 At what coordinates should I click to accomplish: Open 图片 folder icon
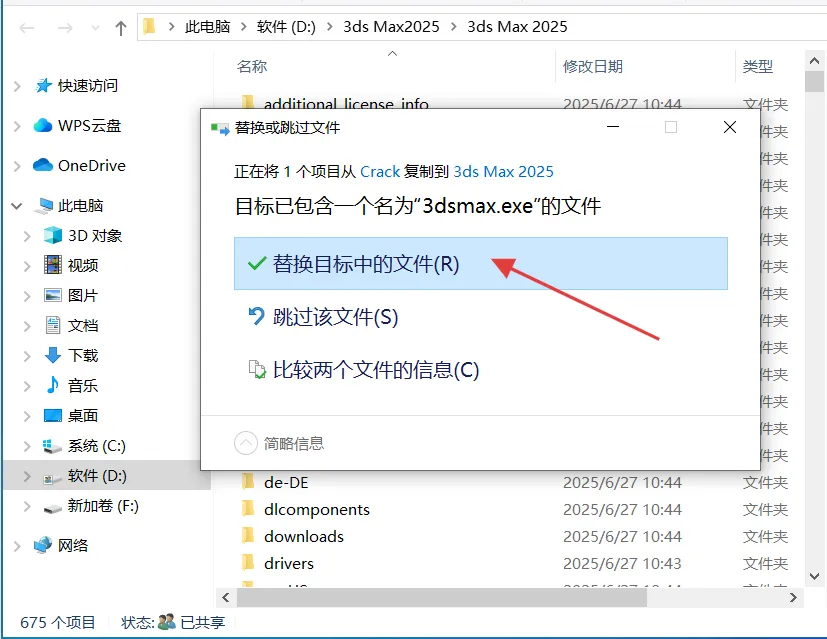(53, 295)
